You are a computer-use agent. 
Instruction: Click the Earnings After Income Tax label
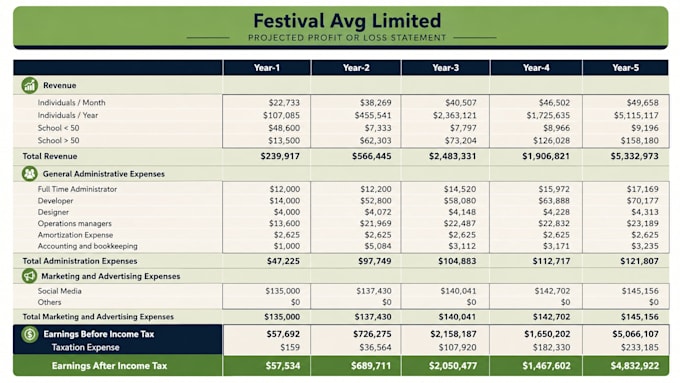[x=109, y=366]
